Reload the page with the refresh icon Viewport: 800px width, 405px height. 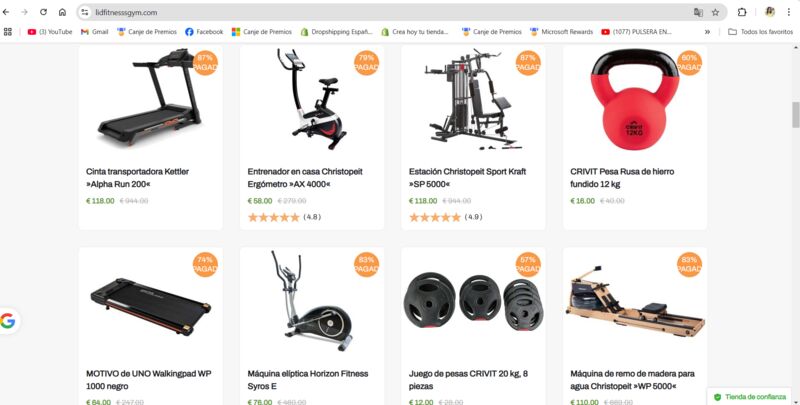pos(43,12)
